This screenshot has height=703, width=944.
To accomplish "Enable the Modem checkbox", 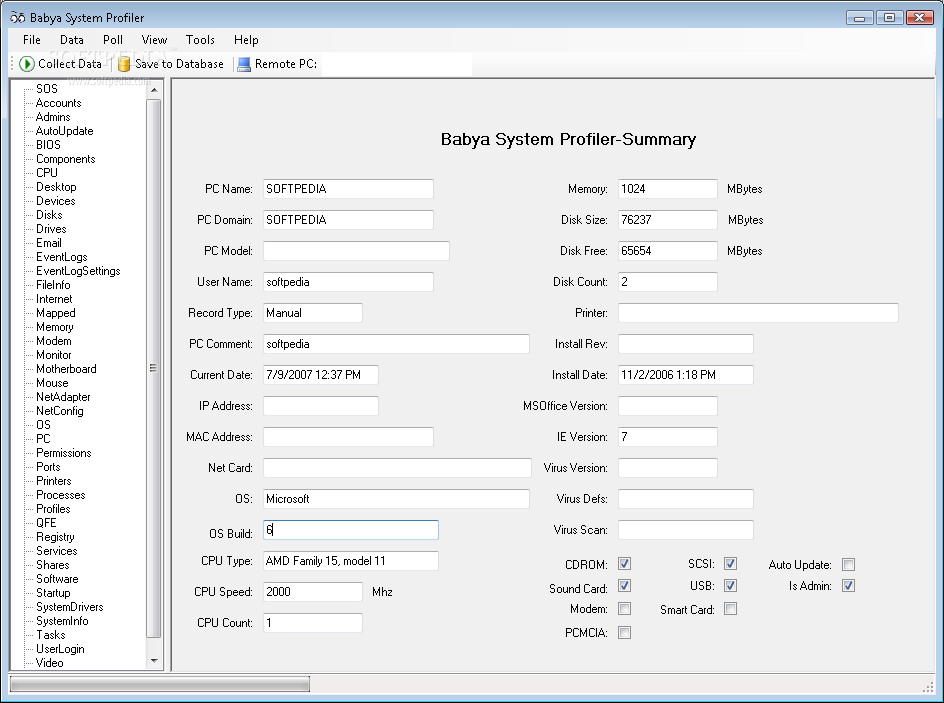I will (x=624, y=609).
